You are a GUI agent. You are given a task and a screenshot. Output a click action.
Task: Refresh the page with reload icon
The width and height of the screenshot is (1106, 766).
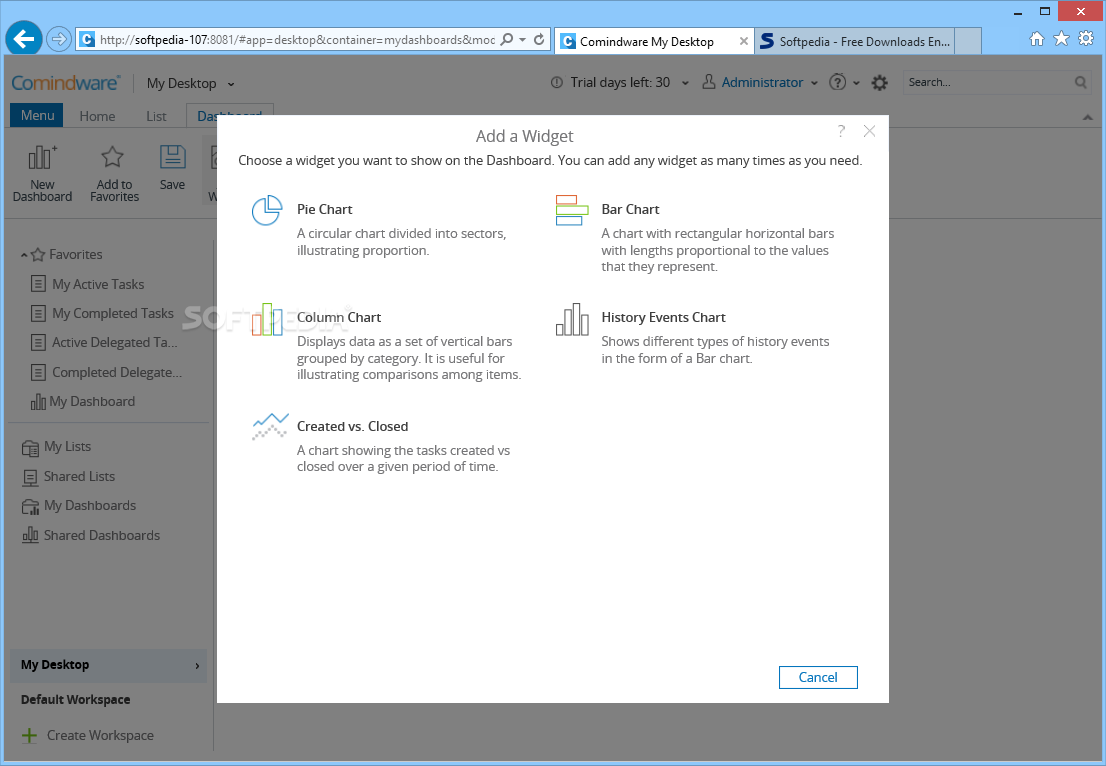[x=539, y=39]
